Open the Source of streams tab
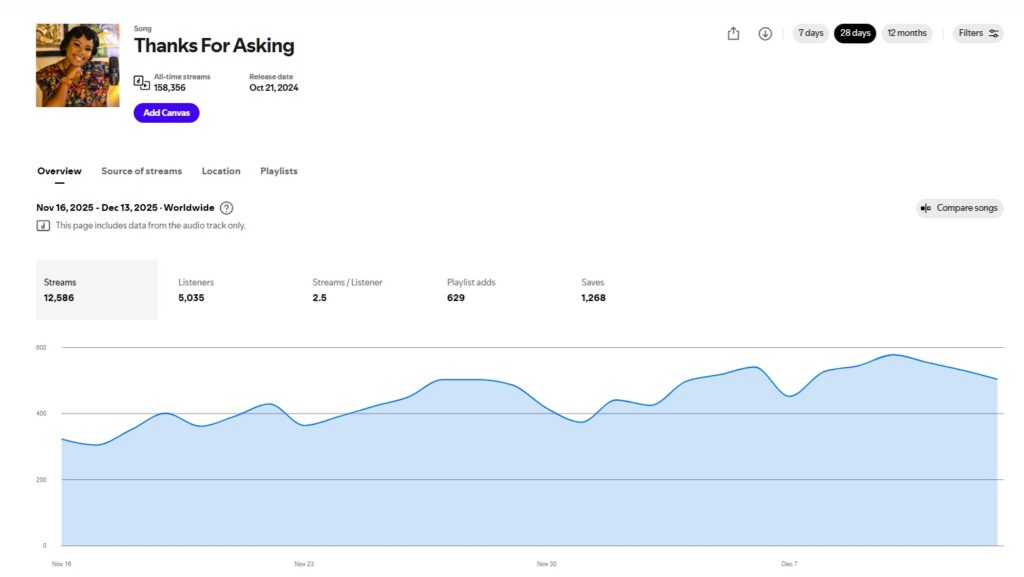Screen dimensions: 1024x577 141,171
